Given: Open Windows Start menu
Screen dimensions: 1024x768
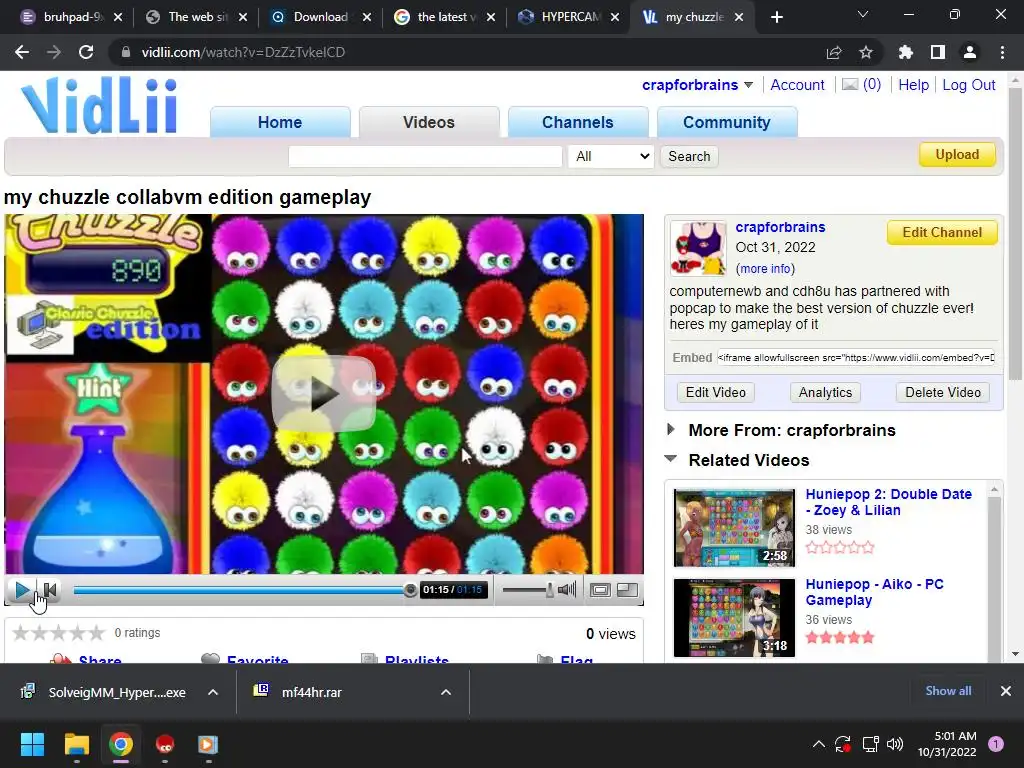Looking at the screenshot, I should coord(32,744).
